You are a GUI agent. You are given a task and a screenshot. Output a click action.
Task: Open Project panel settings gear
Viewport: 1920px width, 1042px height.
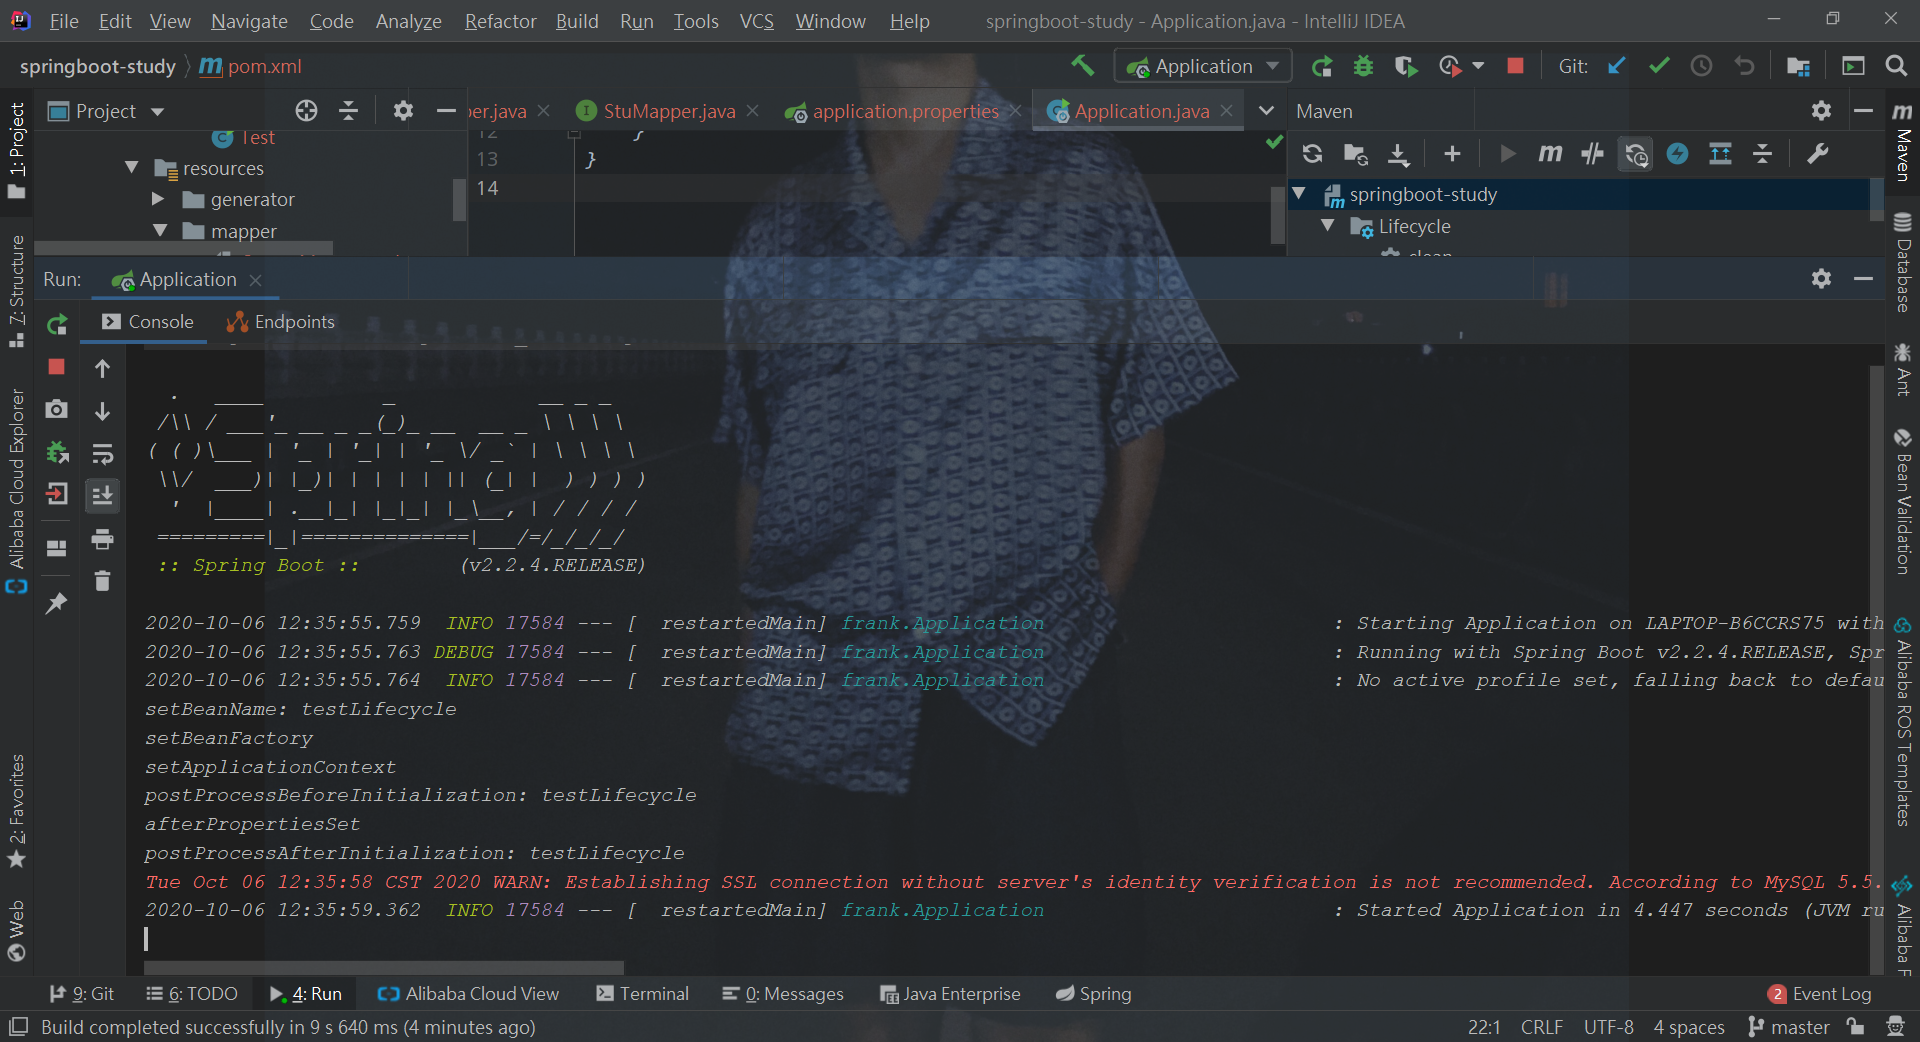[x=402, y=111]
